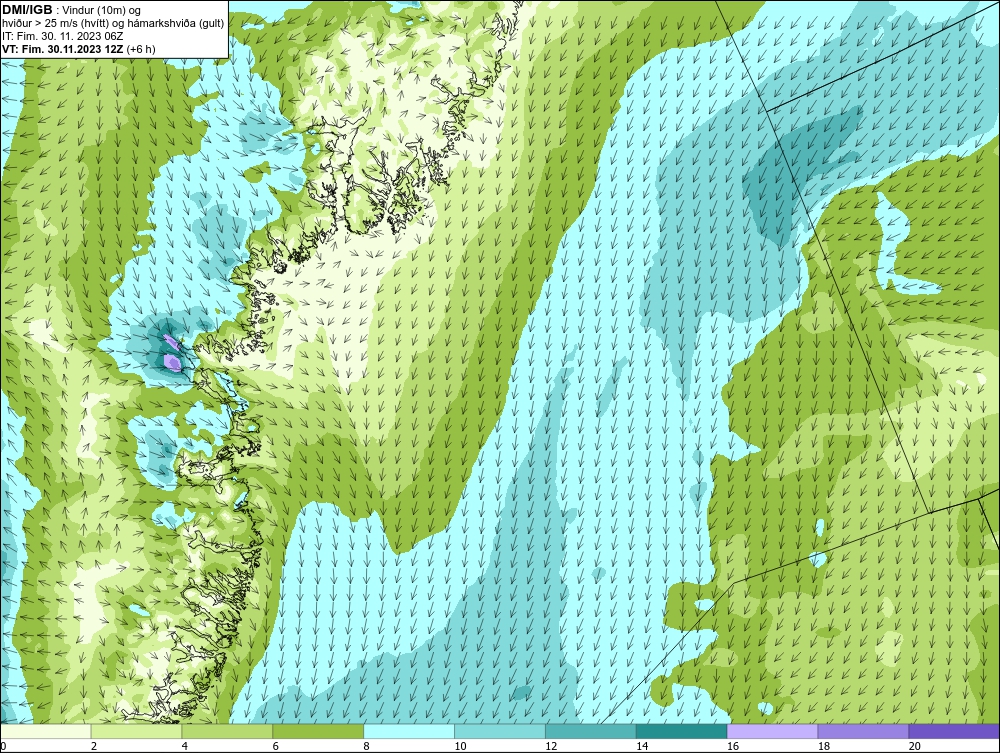Click the legend scale label "16"
This screenshot has width=1000, height=753.
(x=733, y=746)
